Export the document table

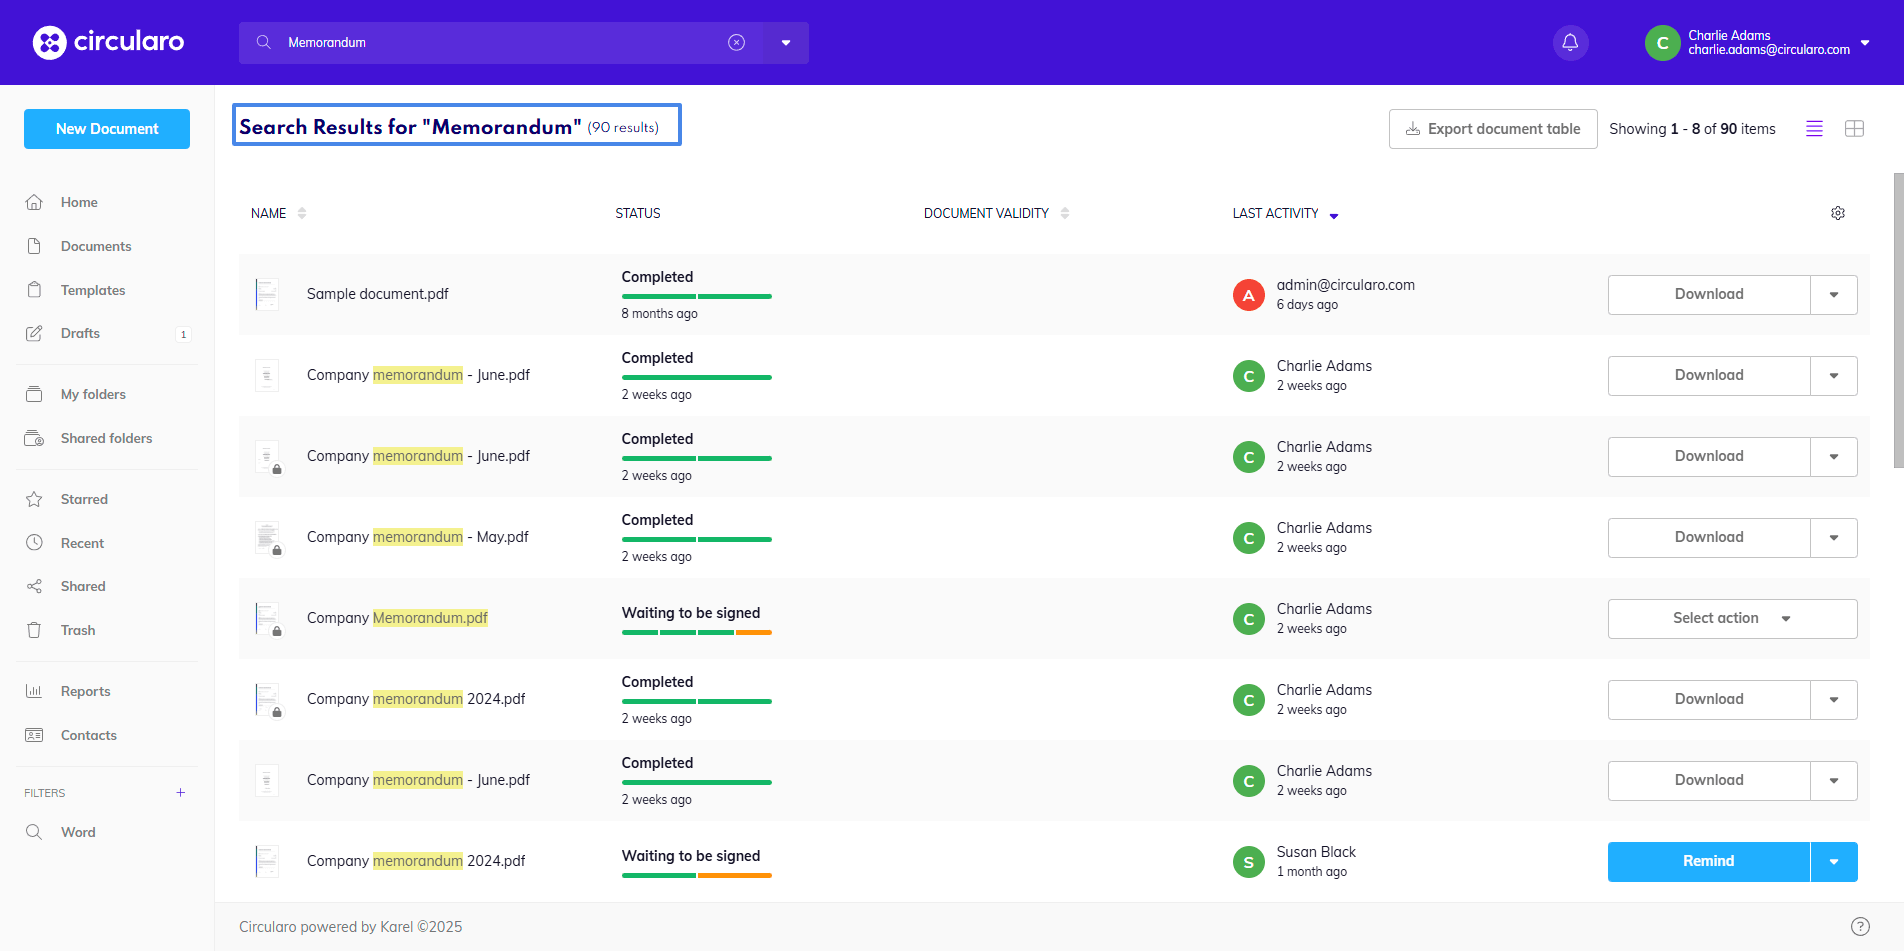[1492, 129]
